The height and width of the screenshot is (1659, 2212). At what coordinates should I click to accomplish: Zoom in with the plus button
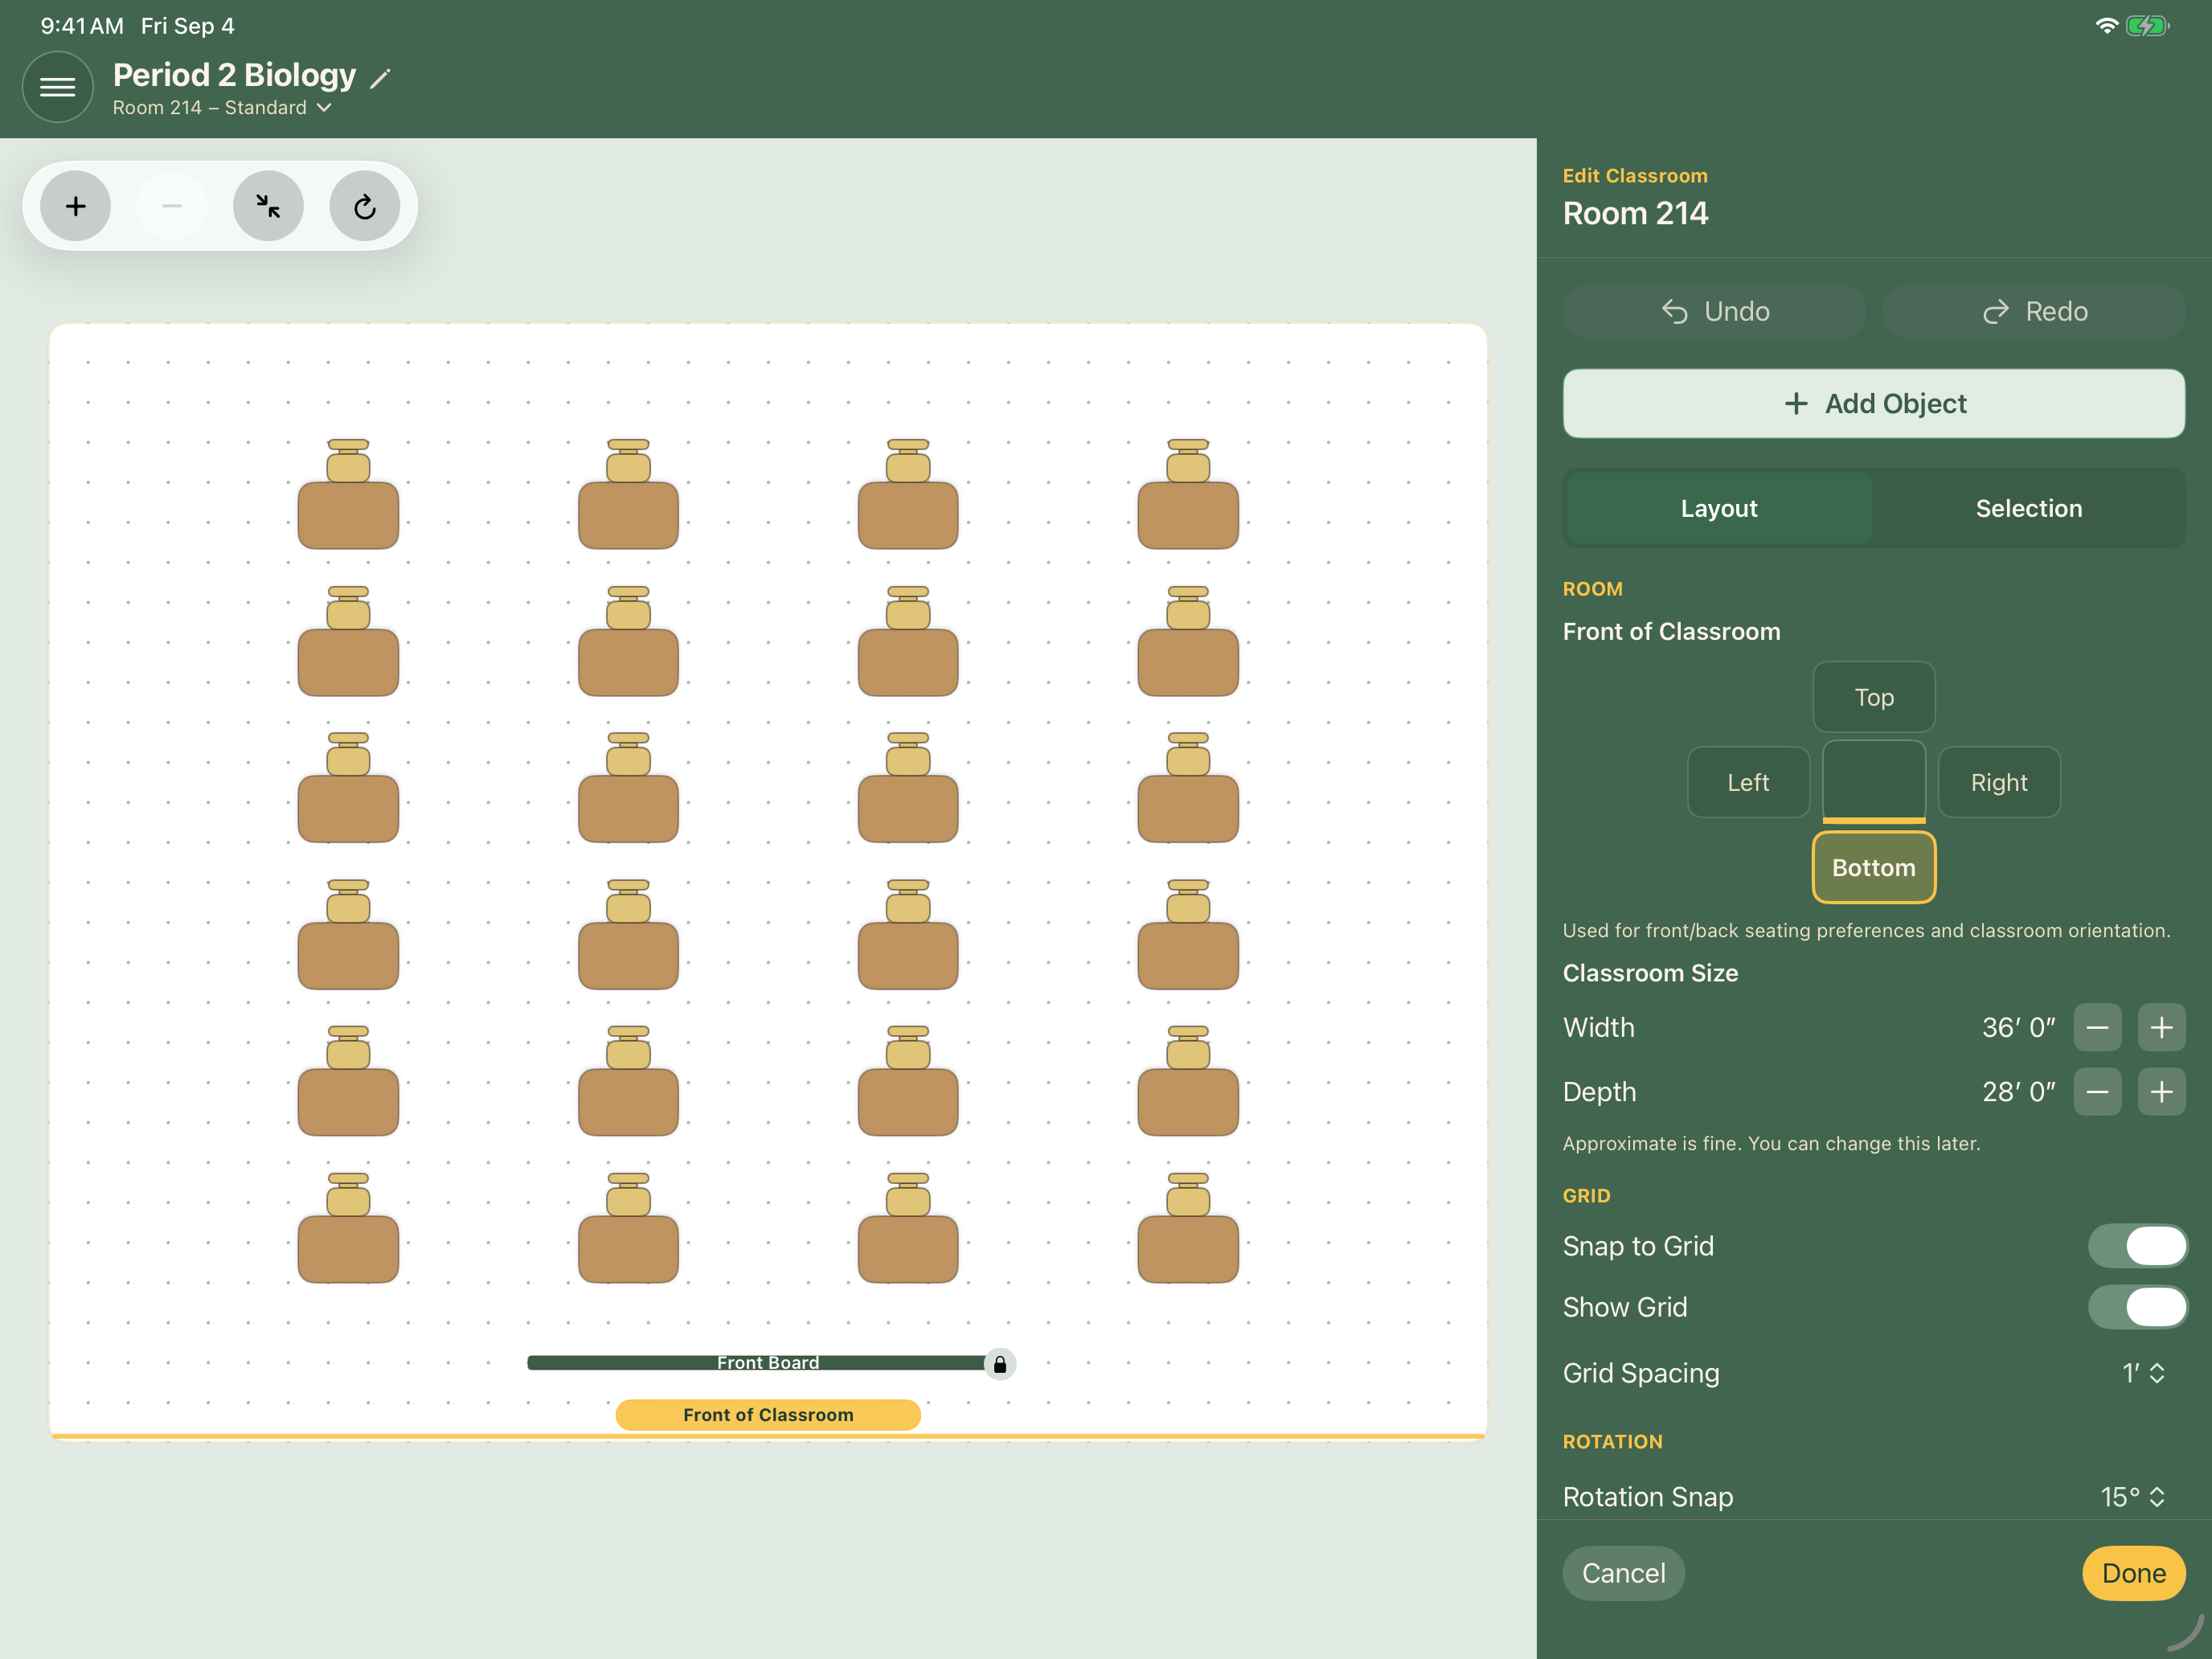click(x=75, y=206)
